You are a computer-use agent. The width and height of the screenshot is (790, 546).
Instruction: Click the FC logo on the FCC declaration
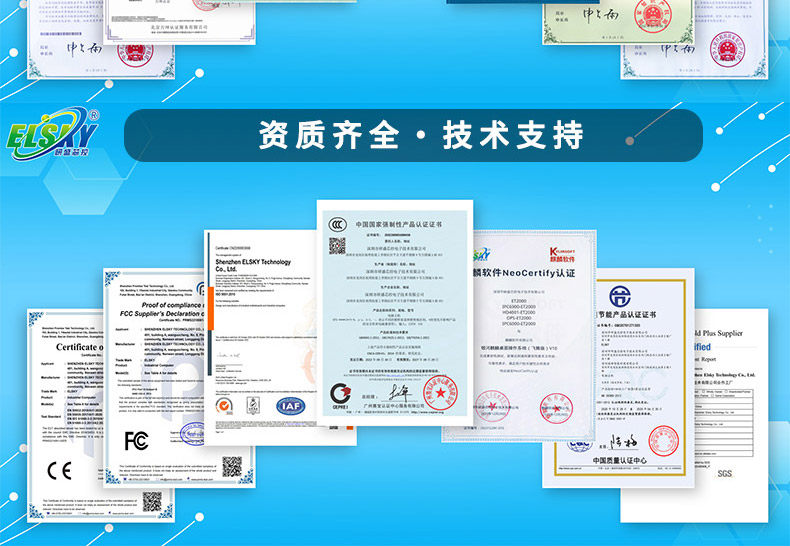pos(137,441)
